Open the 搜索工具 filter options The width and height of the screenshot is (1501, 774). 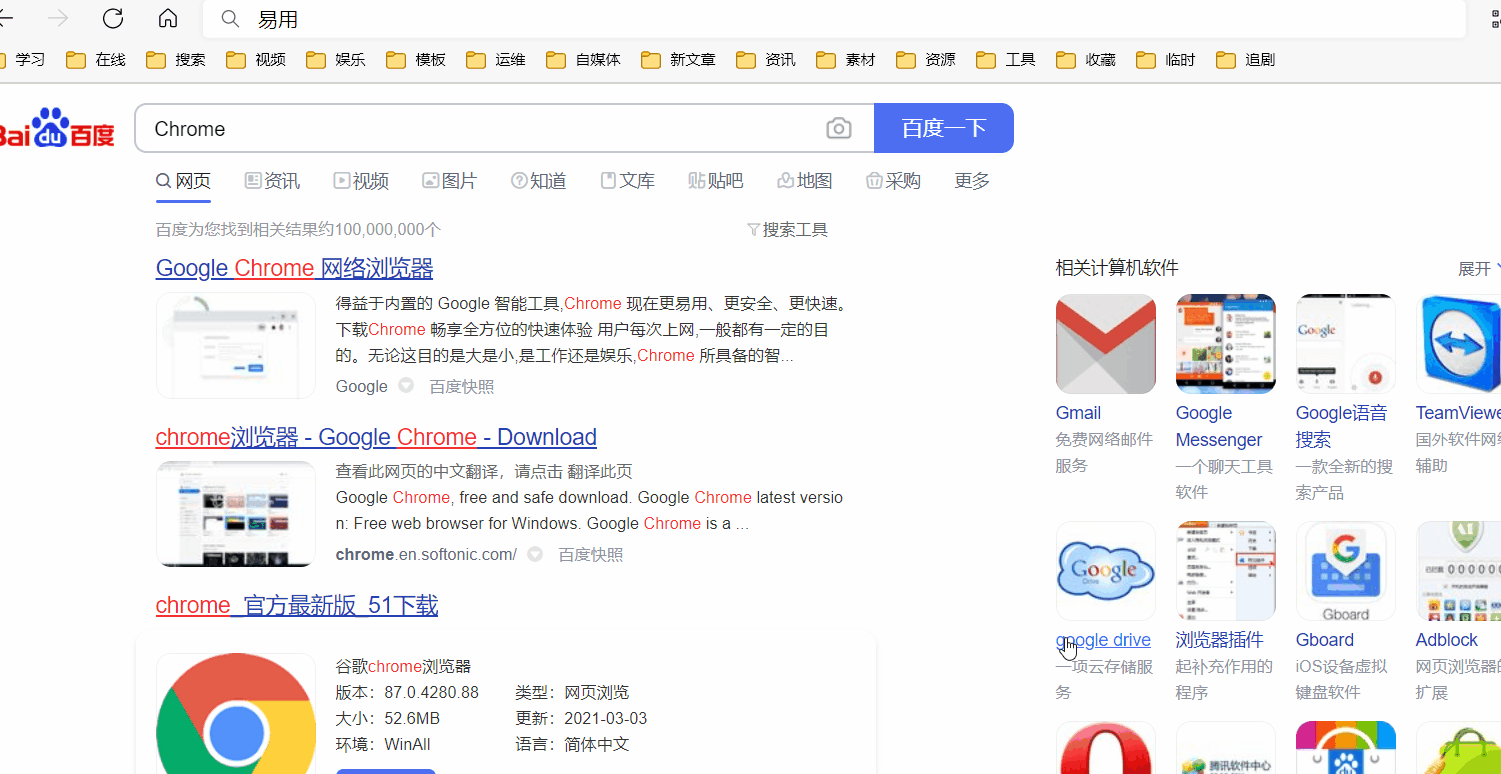point(788,230)
